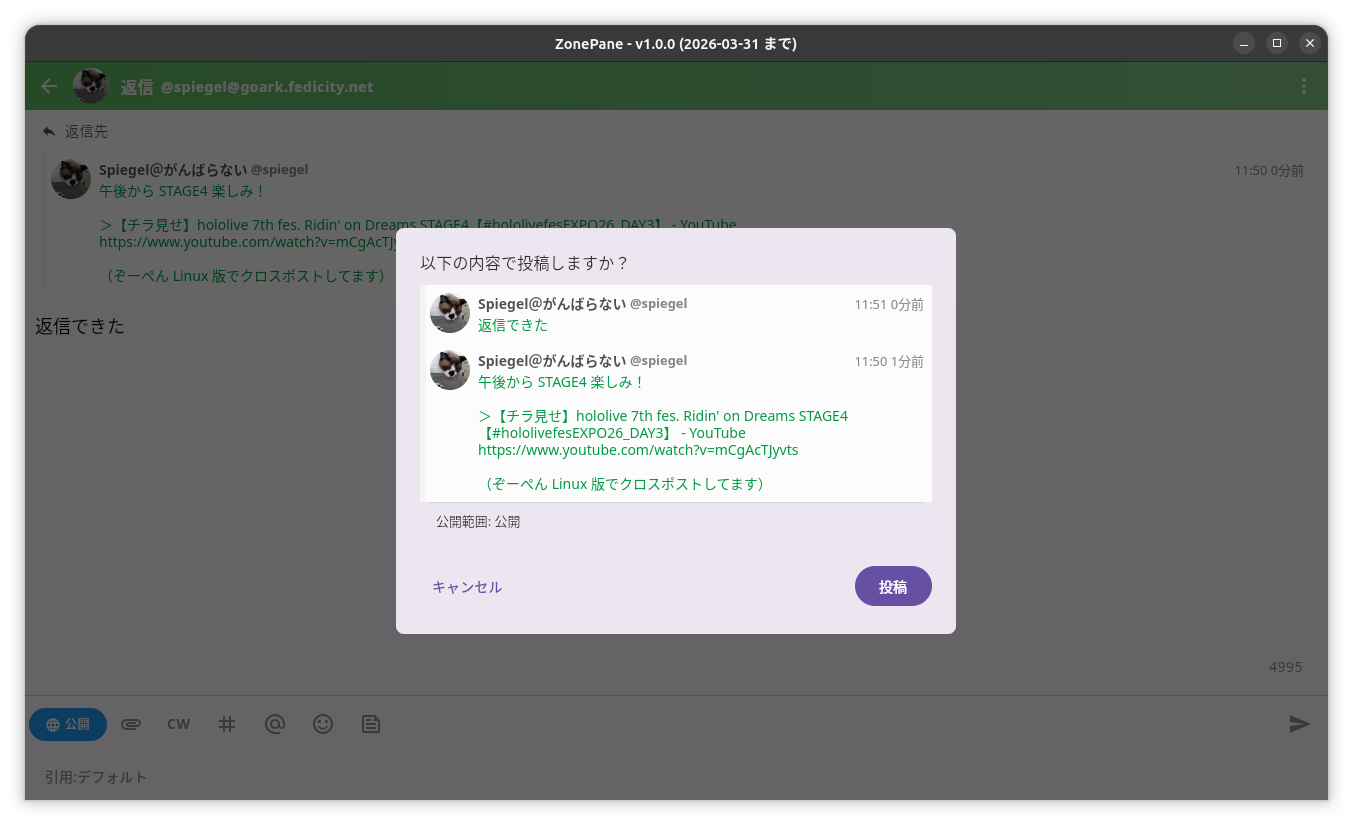The image size is (1353, 825).
Task: Click キャンセル to dismiss the dialog
Action: 467,587
